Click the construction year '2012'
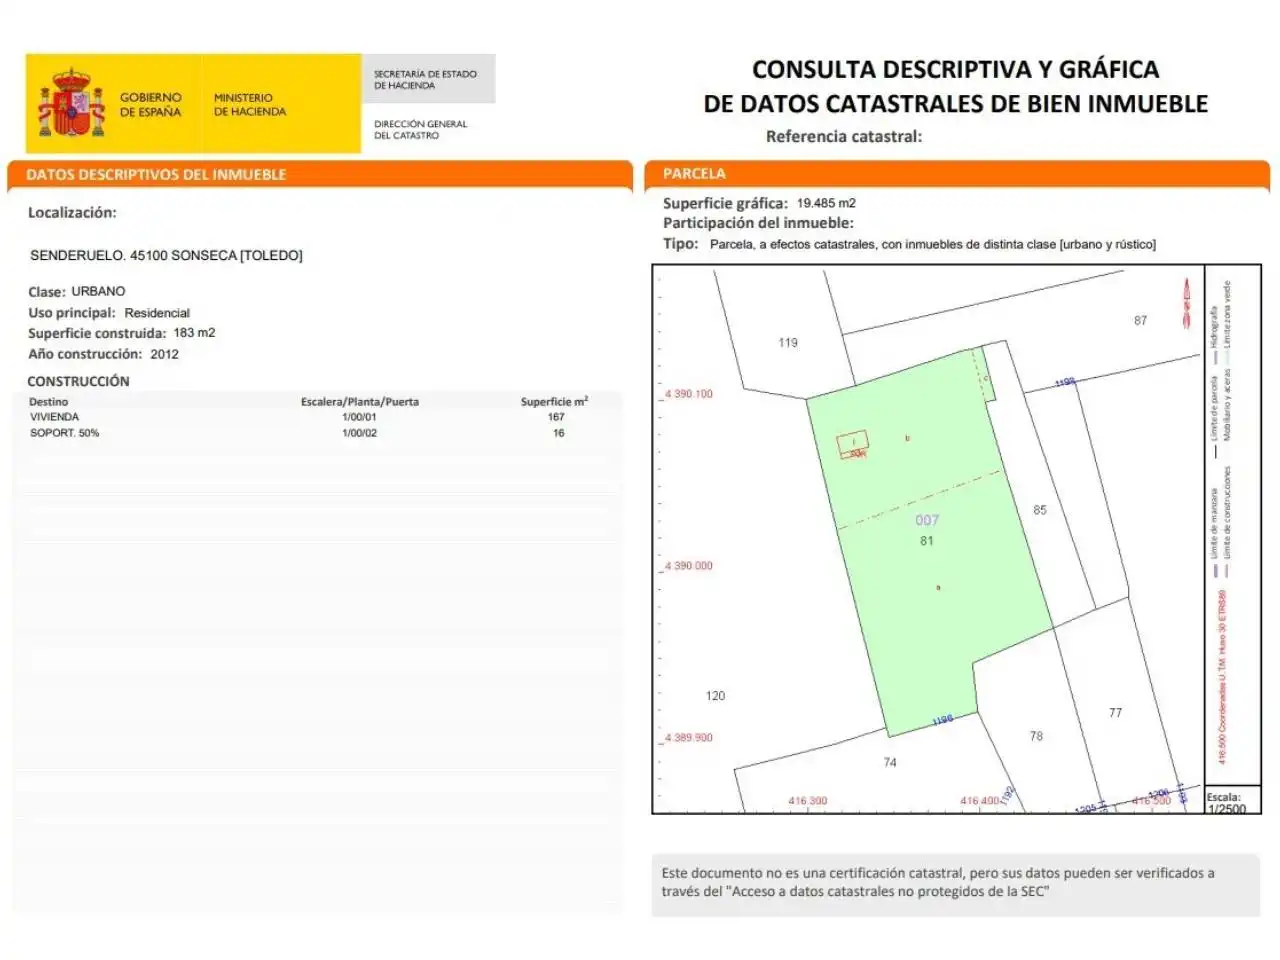Viewport: 1280px width, 960px height. pos(164,354)
